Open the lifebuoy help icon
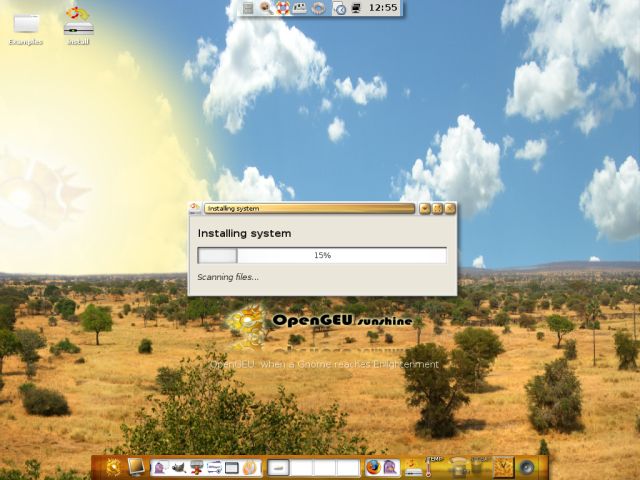Viewport: 640px width, 480px height. pyautogui.click(x=283, y=8)
